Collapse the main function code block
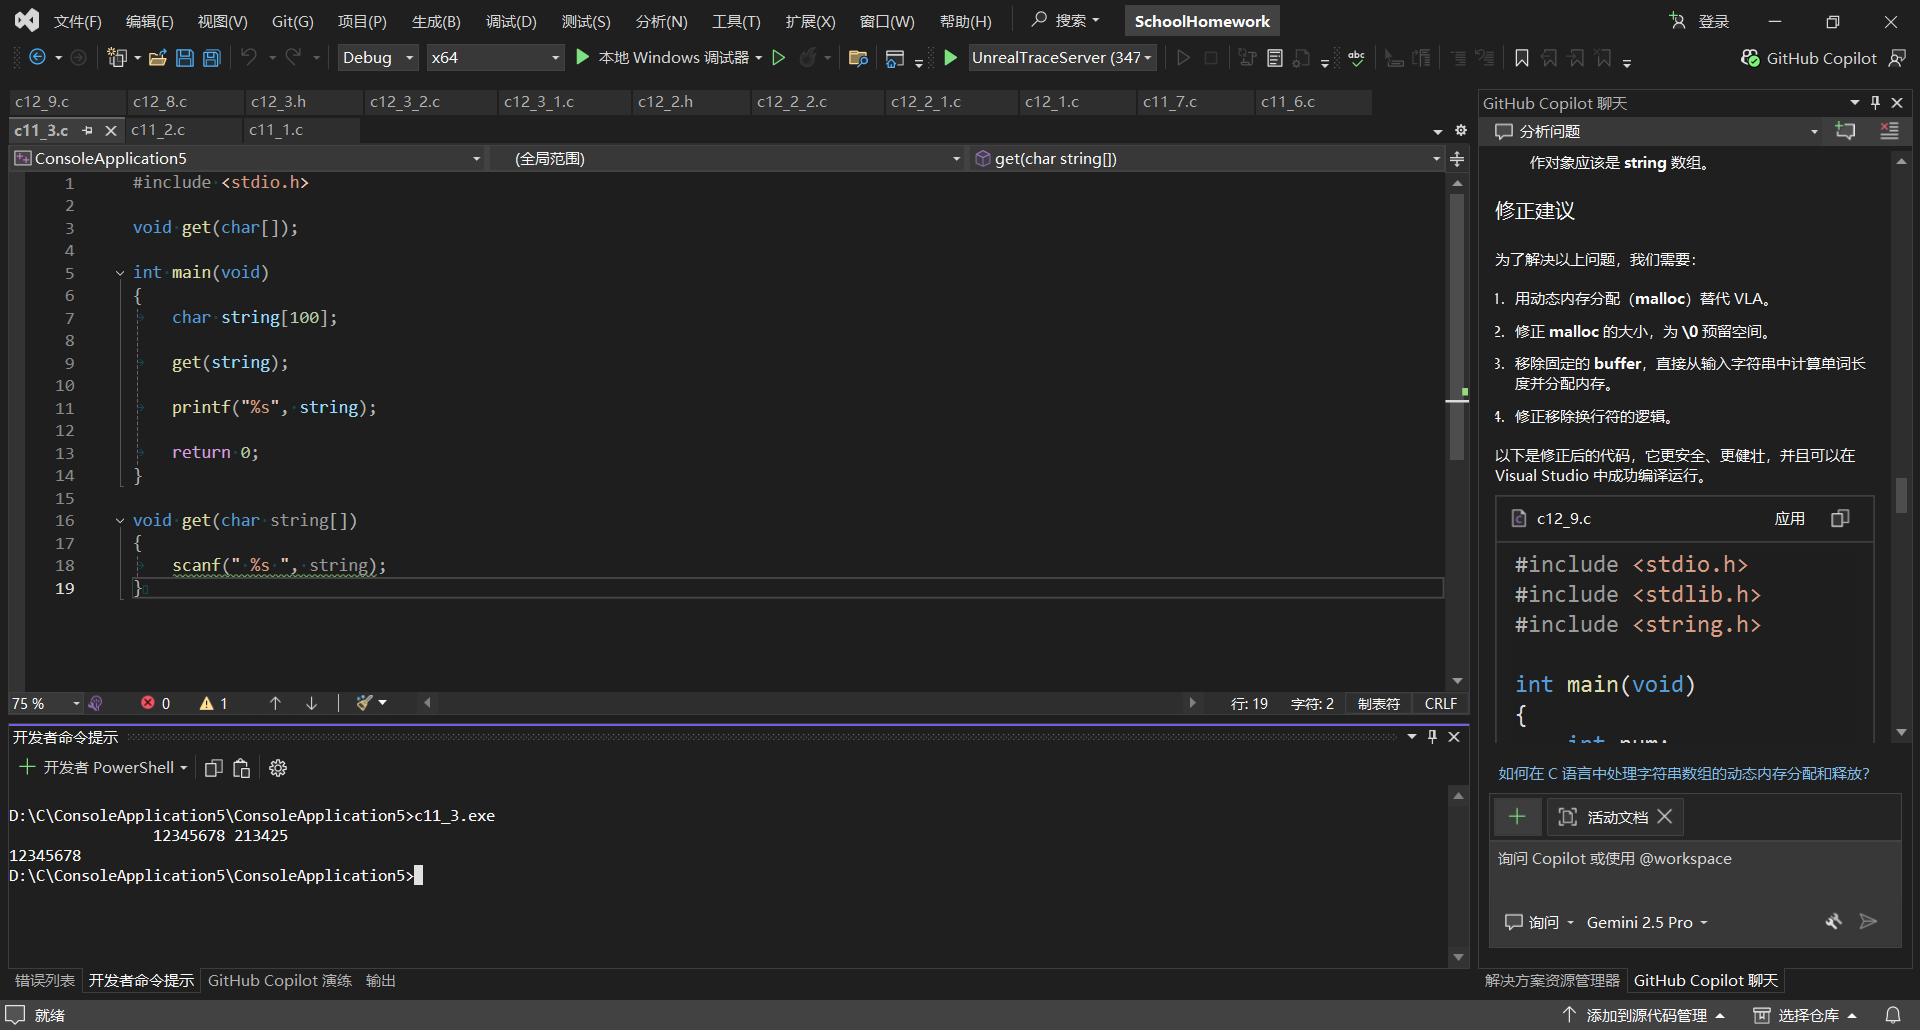The height and width of the screenshot is (1030, 1920). tap(120, 272)
